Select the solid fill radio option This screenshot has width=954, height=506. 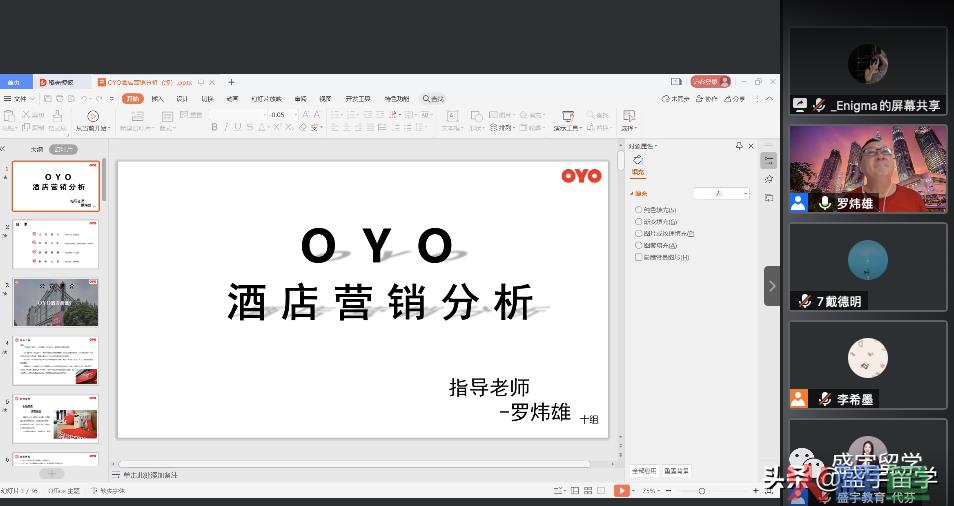click(638, 210)
